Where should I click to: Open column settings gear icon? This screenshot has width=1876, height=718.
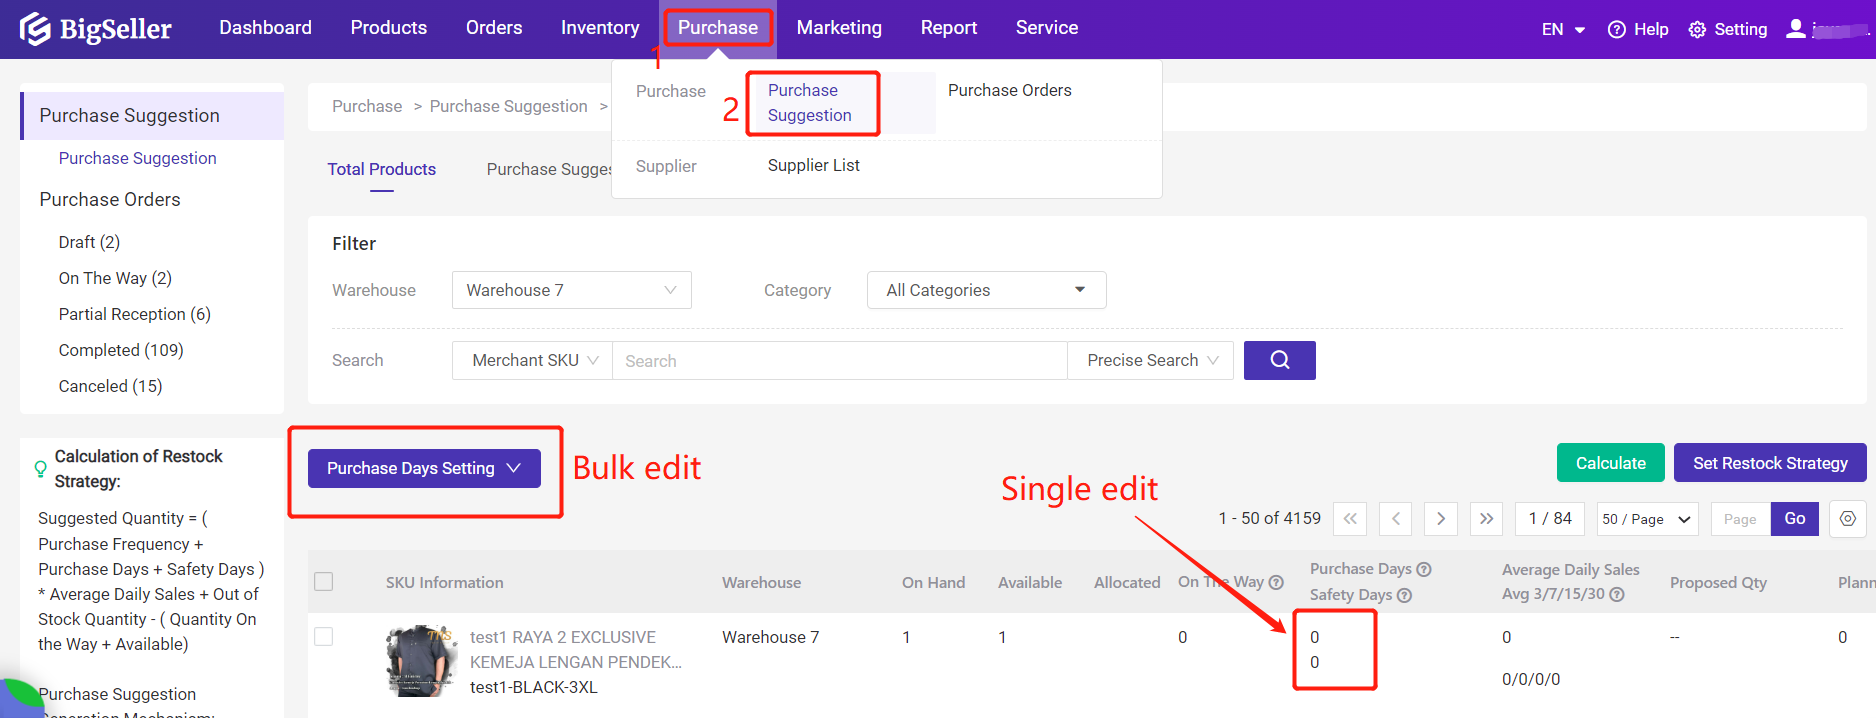(x=1847, y=518)
